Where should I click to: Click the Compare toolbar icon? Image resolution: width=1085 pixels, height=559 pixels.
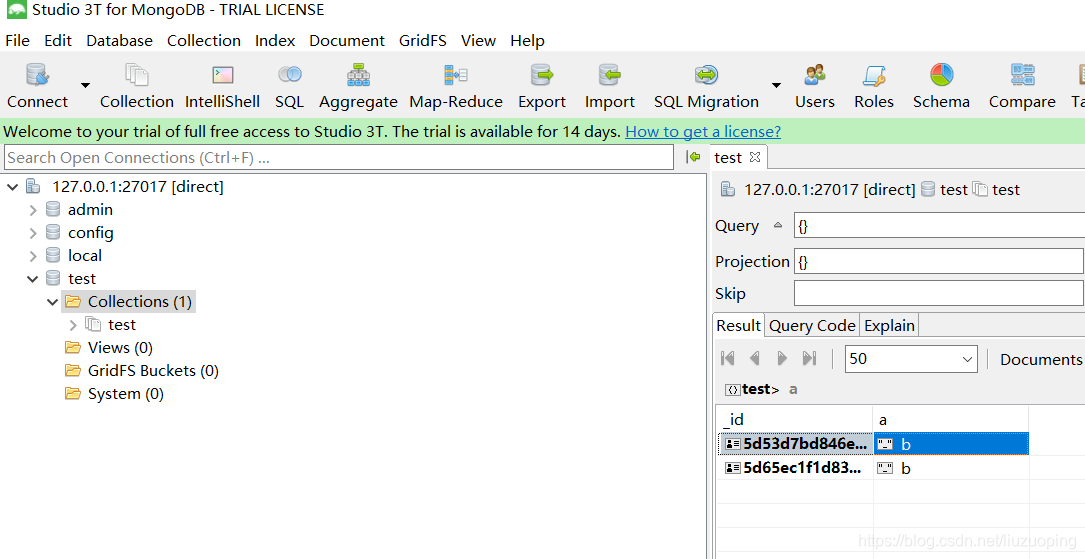pyautogui.click(x=1022, y=86)
